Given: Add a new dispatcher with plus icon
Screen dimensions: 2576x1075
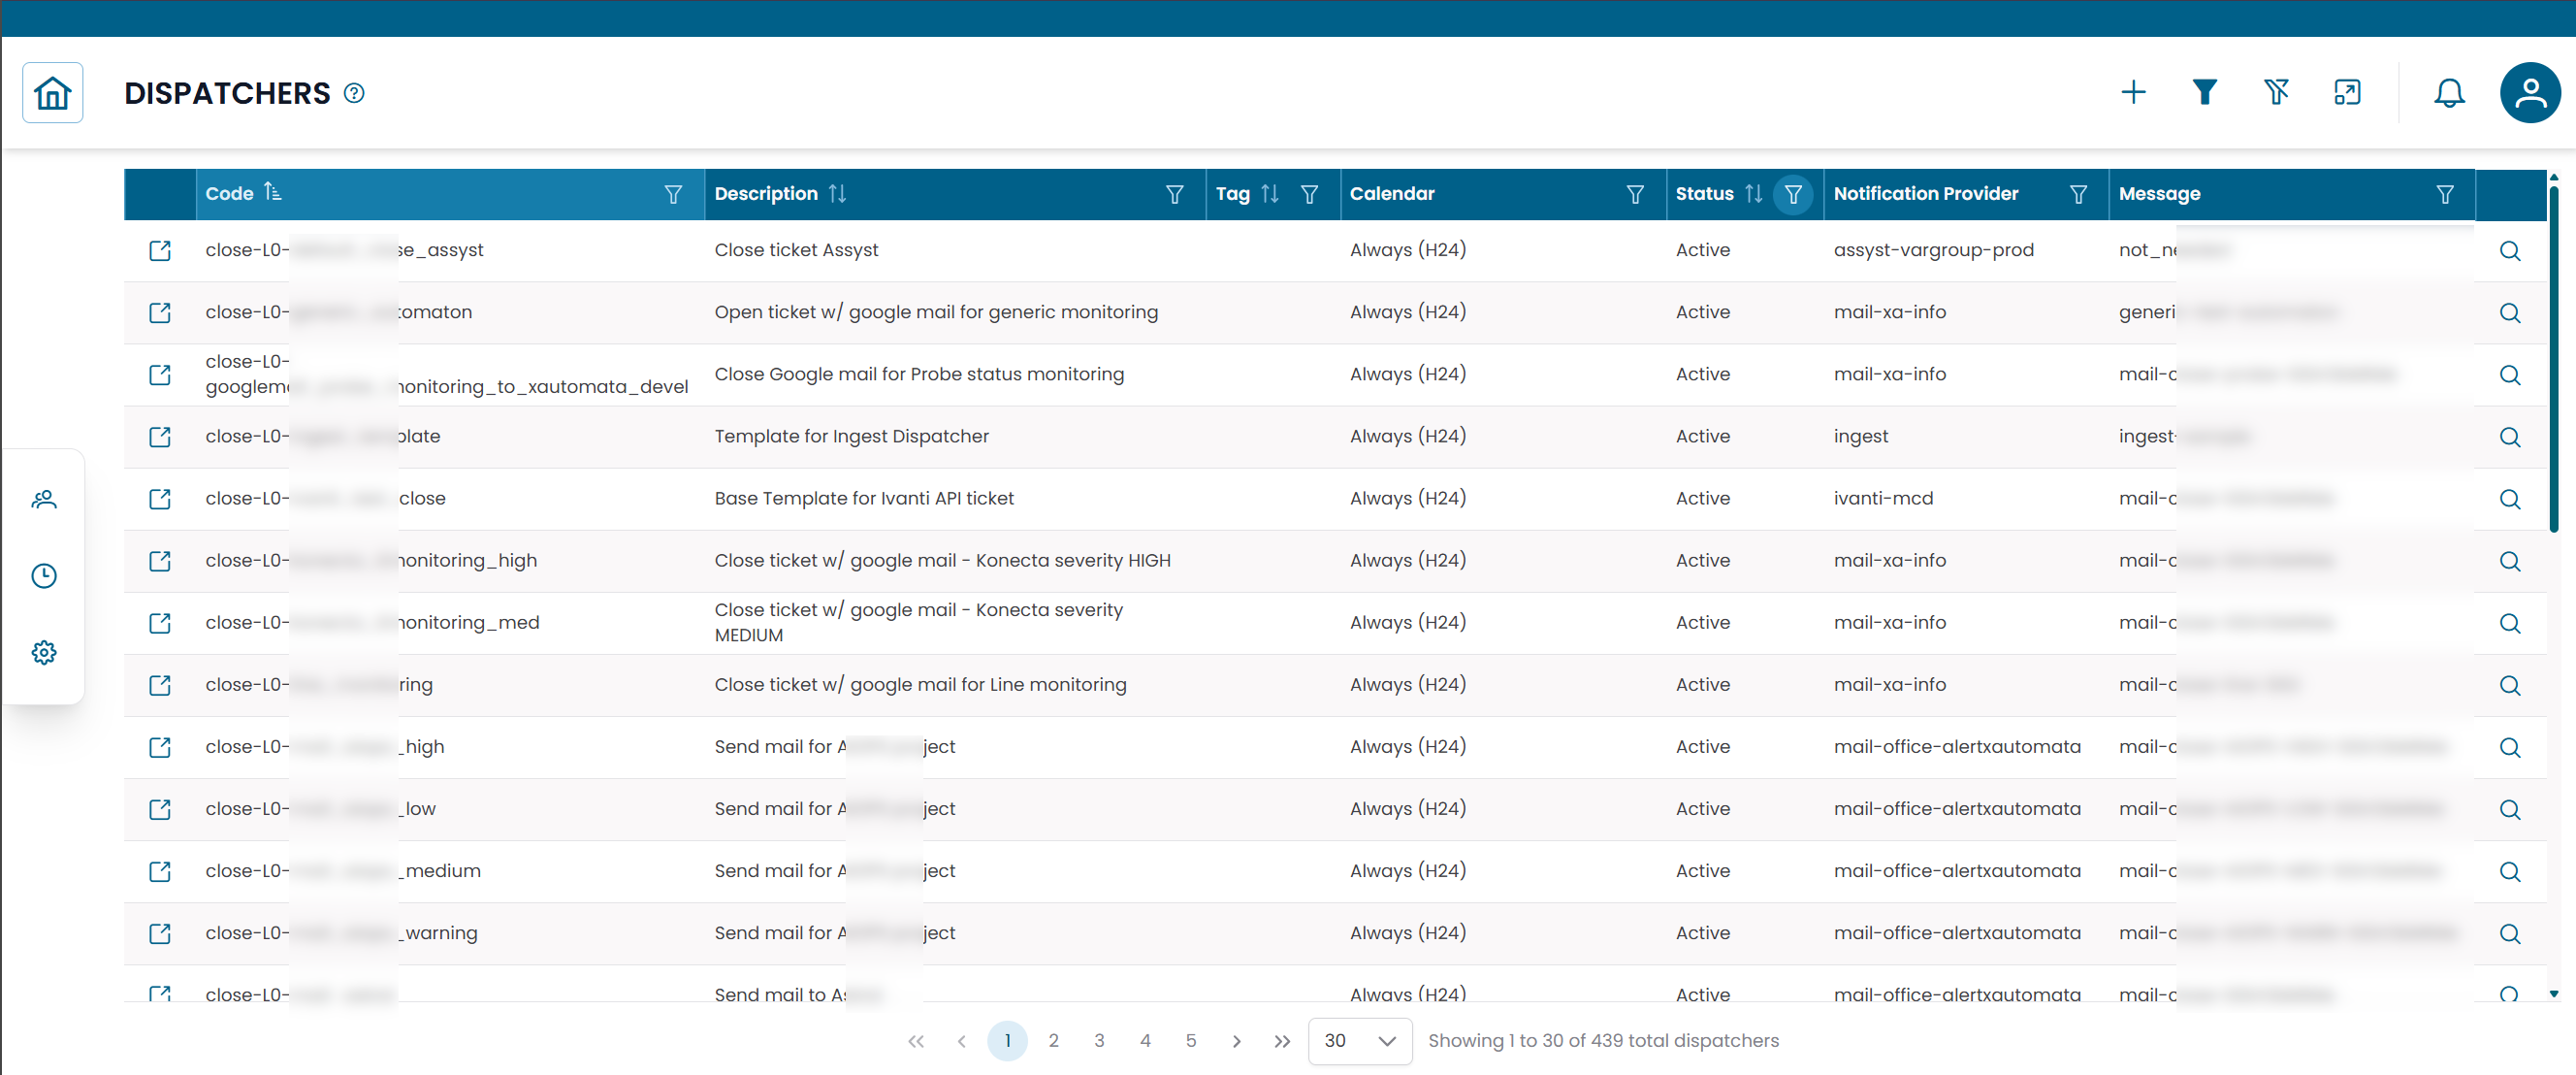Looking at the screenshot, I should click(2133, 93).
